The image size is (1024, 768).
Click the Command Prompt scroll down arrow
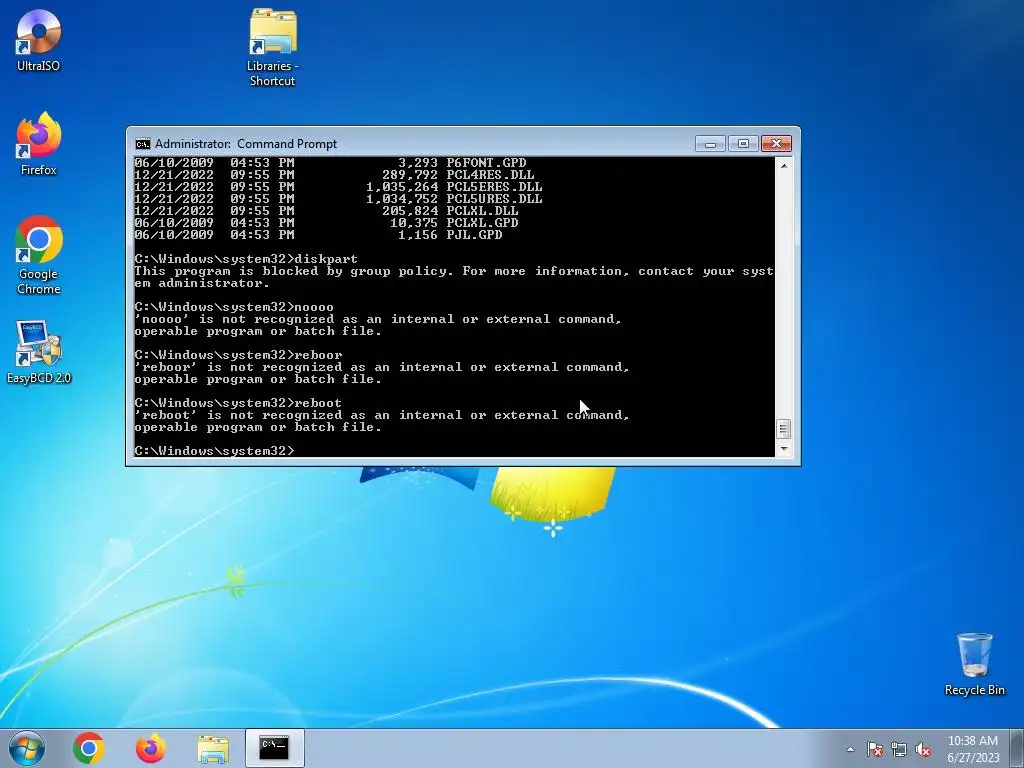[x=784, y=449]
